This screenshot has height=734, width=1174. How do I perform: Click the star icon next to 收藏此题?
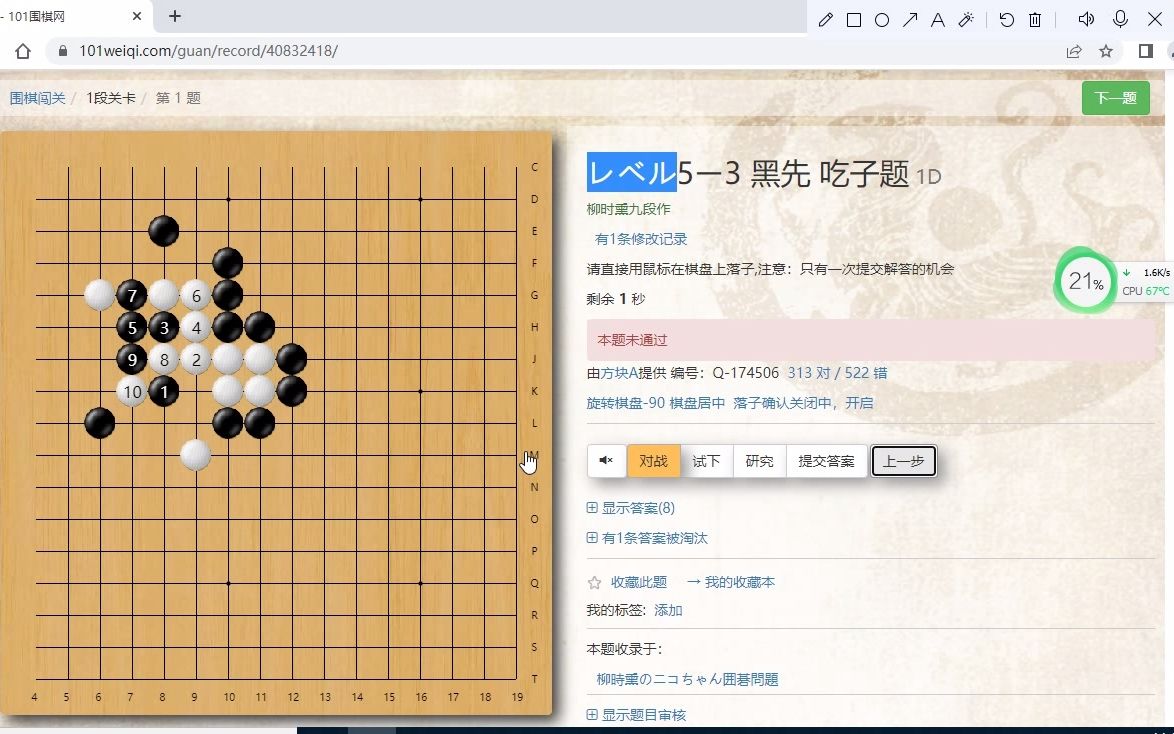click(594, 582)
